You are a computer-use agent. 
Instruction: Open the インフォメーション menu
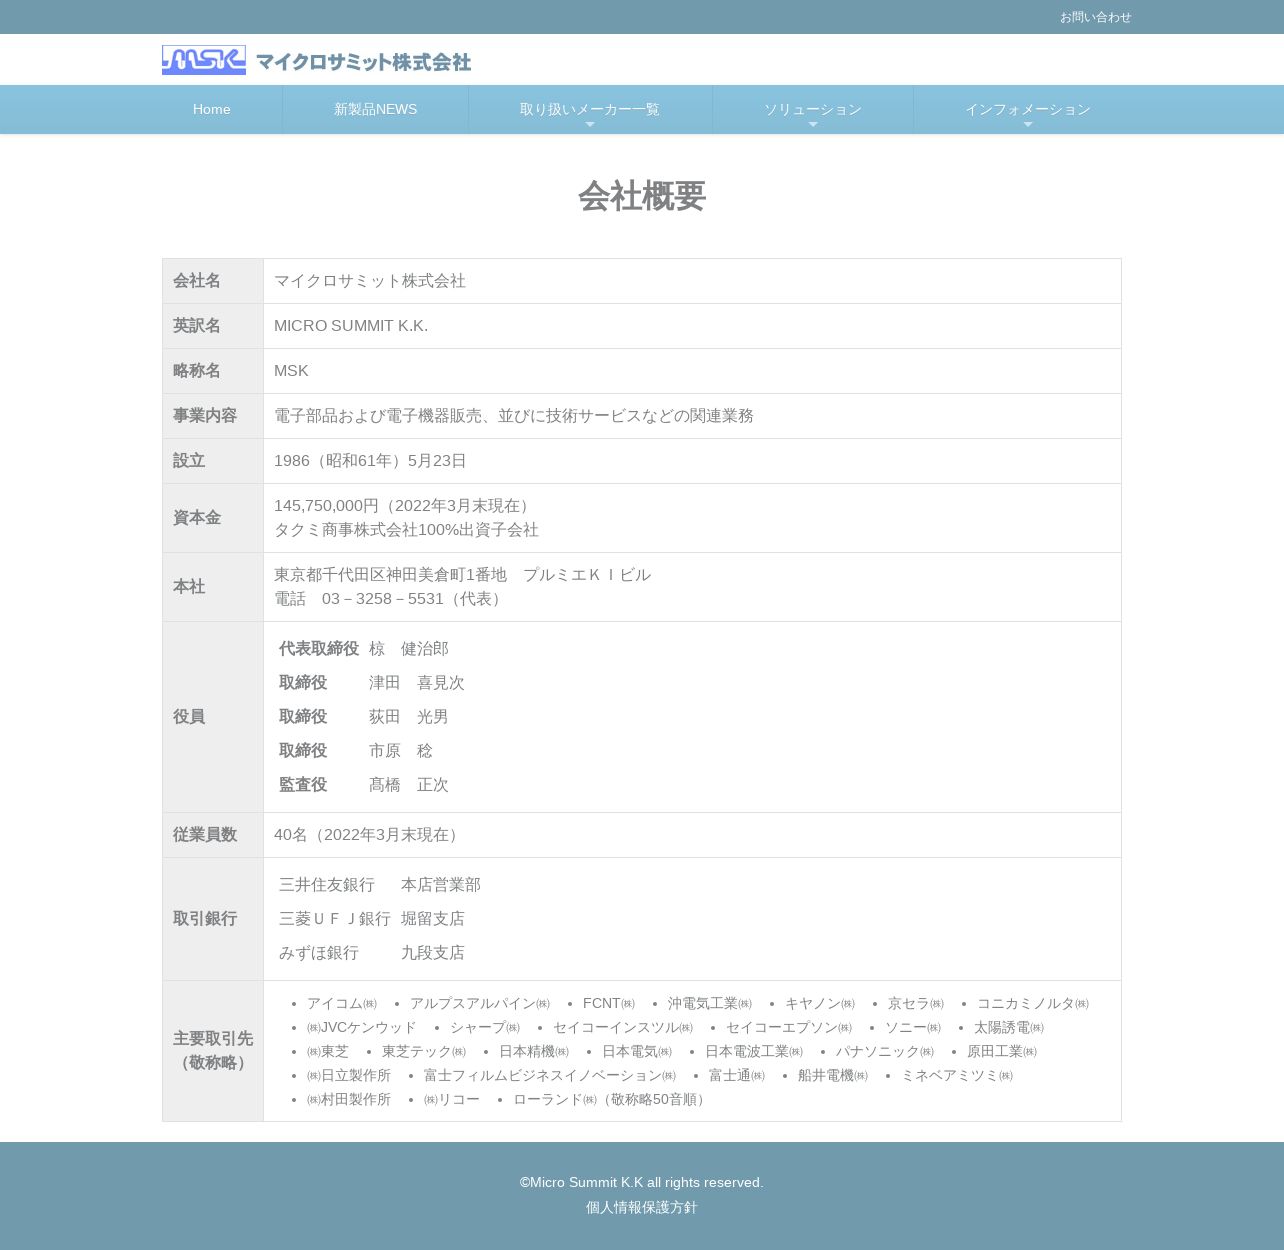(x=1028, y=109)
